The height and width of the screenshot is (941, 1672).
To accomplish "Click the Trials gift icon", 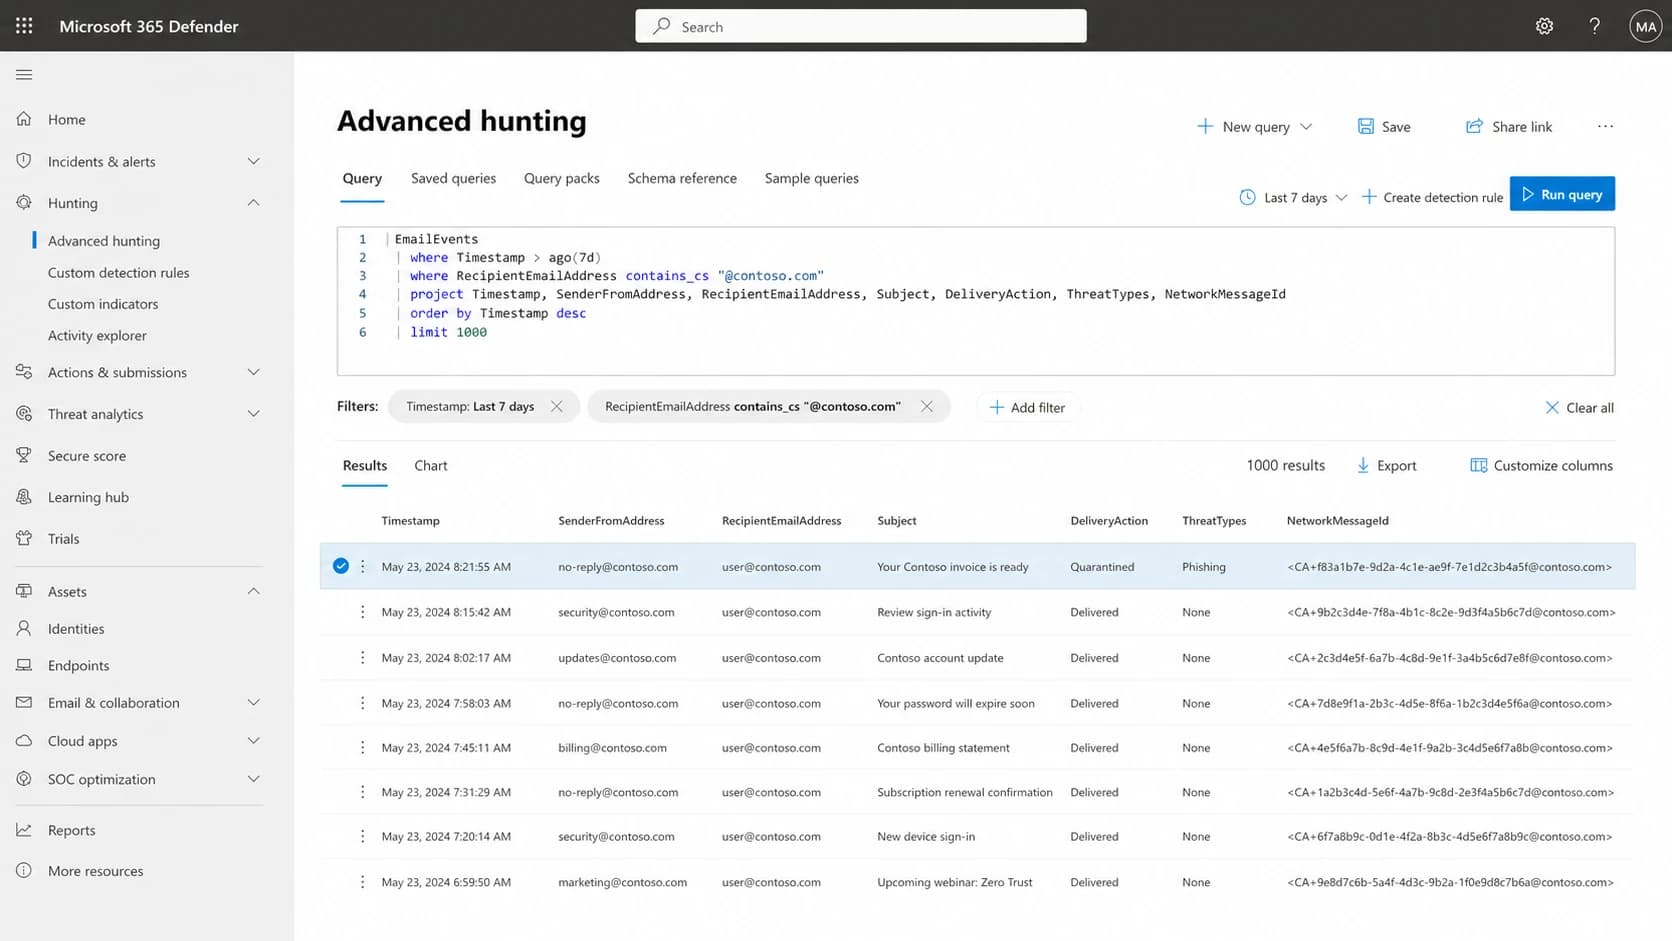I will 24,538.
